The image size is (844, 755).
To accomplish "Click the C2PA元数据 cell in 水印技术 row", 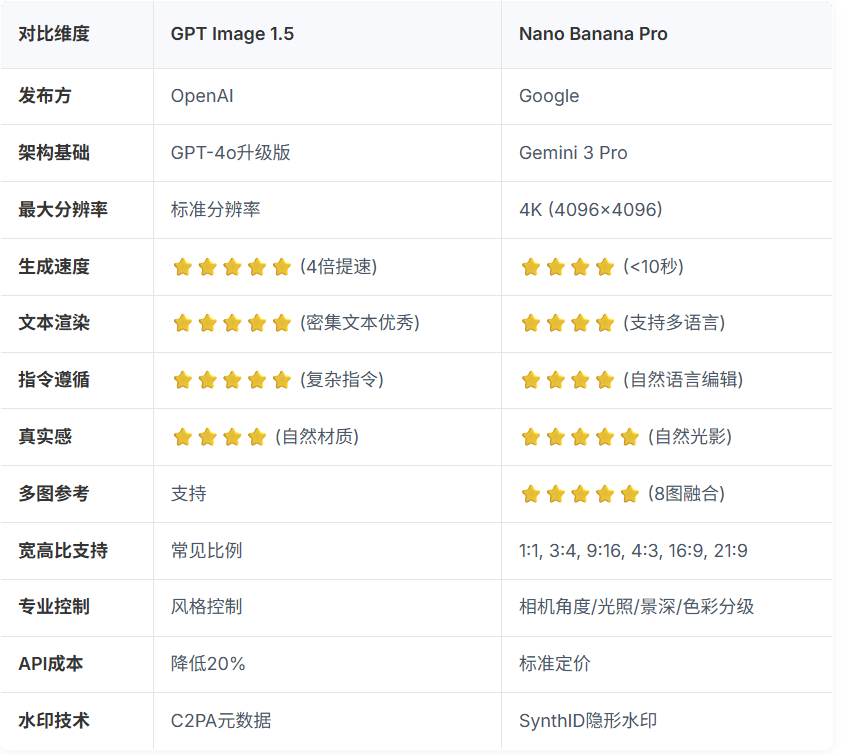I will [221, 721].
